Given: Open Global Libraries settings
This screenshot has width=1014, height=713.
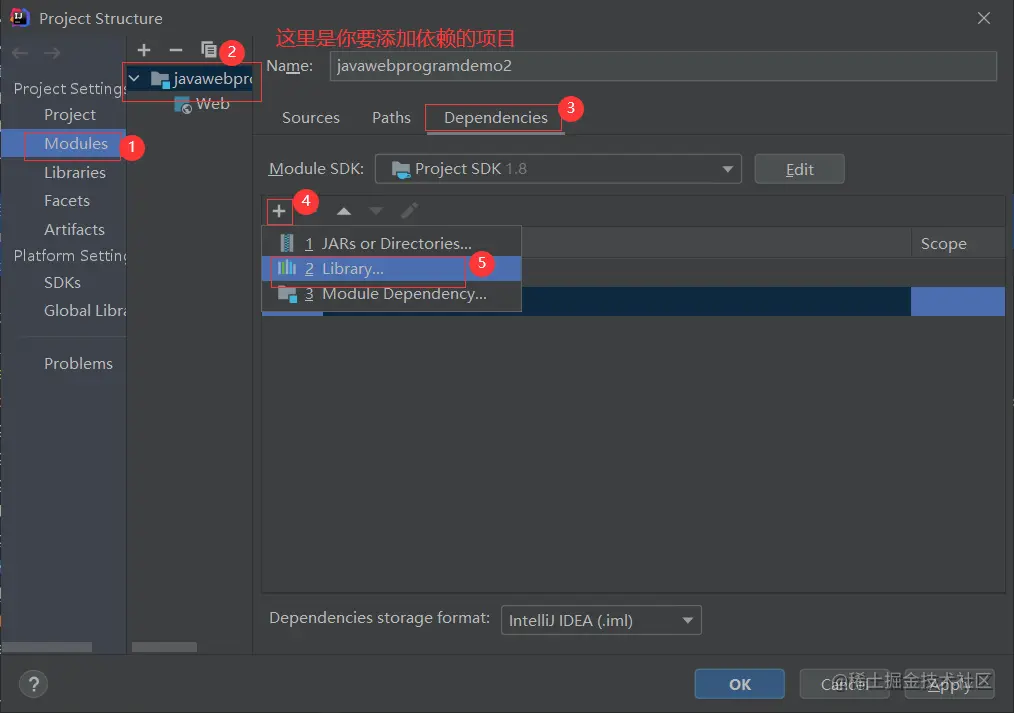Looking at the screenshot, I should [x=85, y=311].
